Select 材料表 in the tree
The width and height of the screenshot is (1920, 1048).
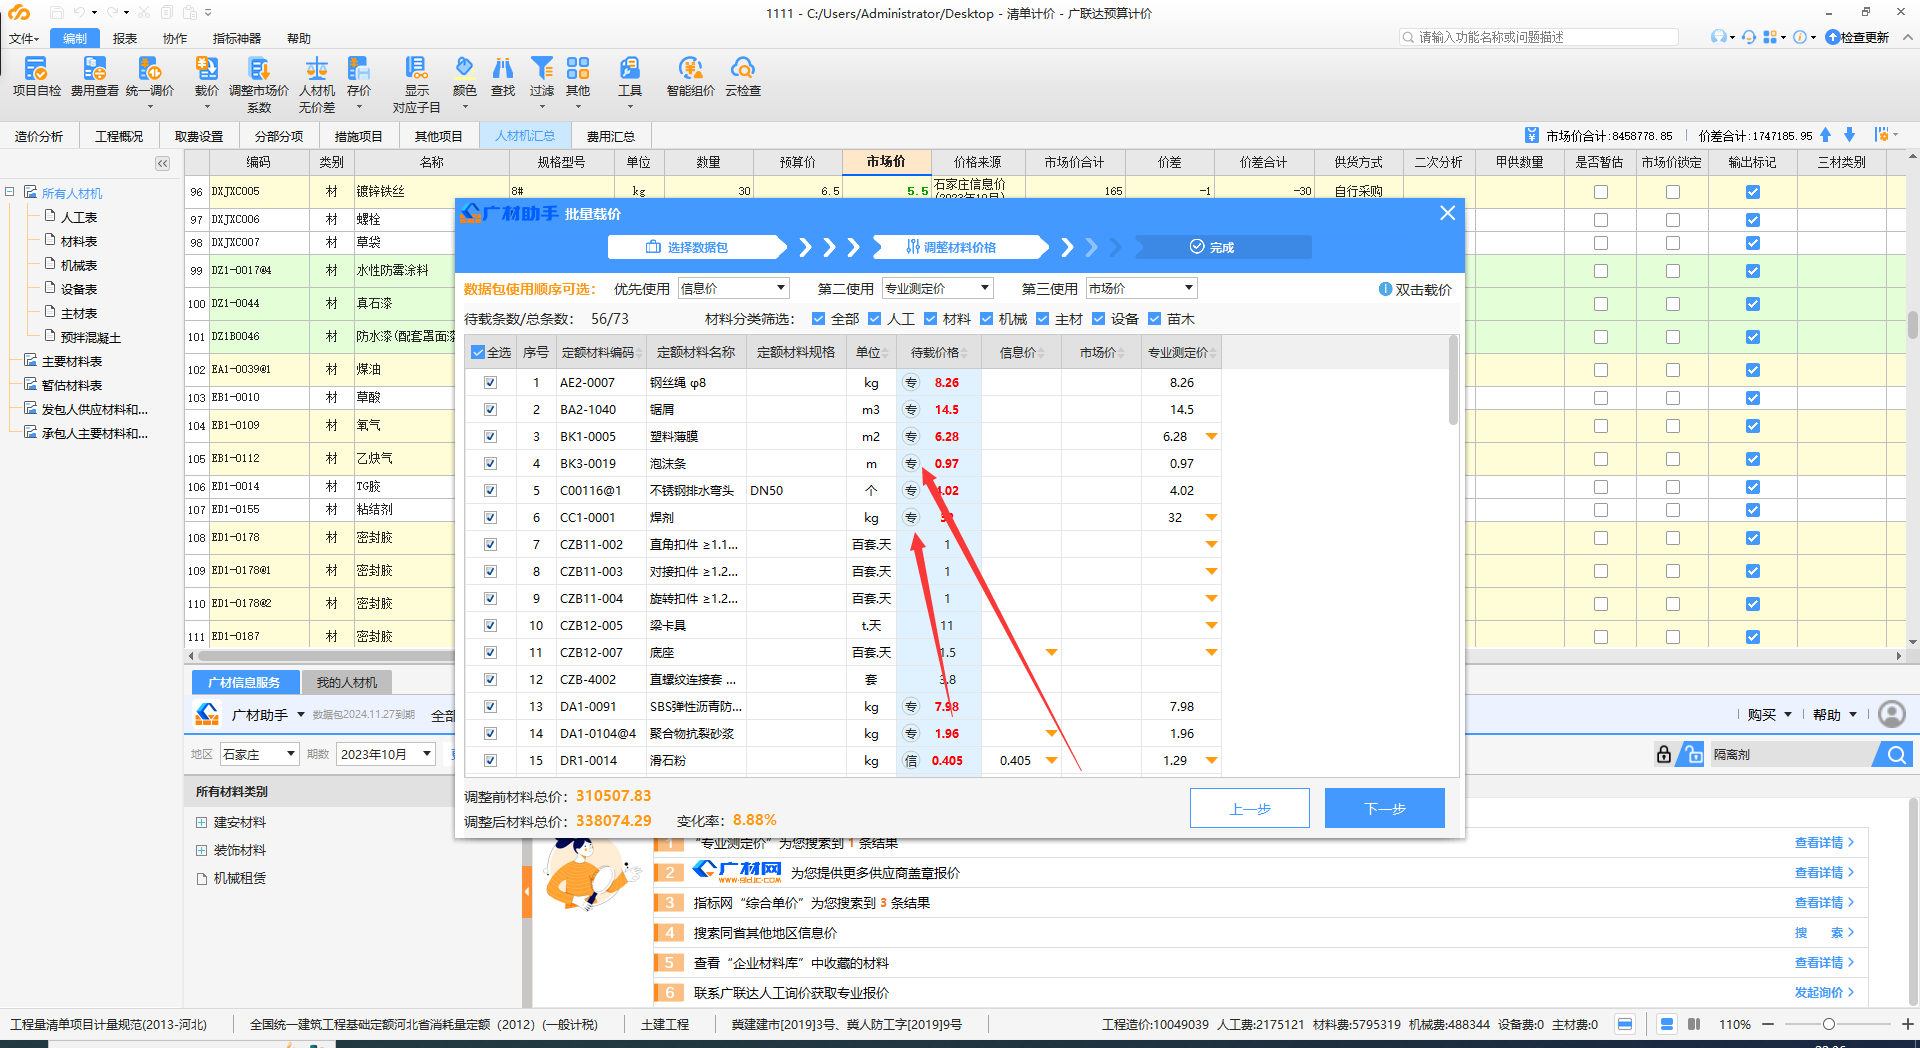pyautogui.click(x=79, y=241)
